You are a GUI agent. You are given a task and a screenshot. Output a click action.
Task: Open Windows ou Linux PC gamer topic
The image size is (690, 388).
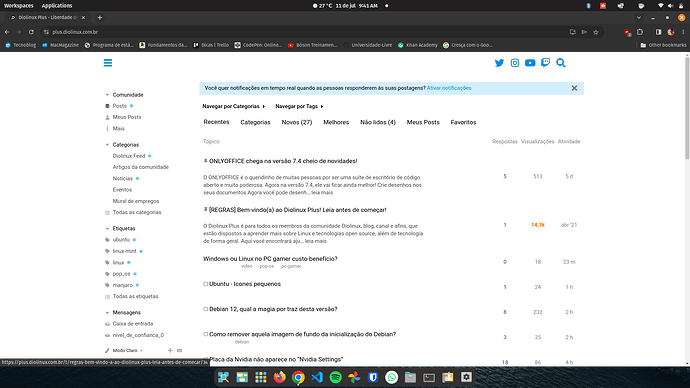click(x=270, y=259)
